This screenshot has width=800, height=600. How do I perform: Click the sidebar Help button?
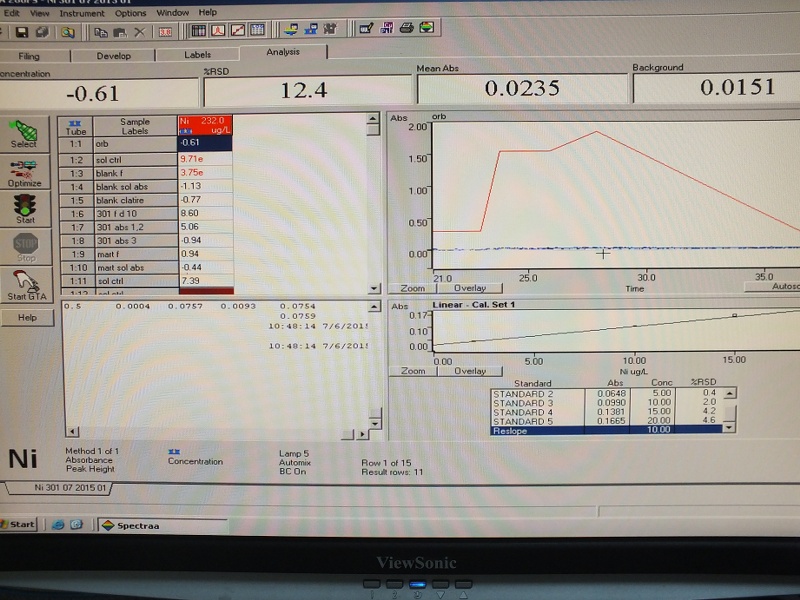[27, 317]
